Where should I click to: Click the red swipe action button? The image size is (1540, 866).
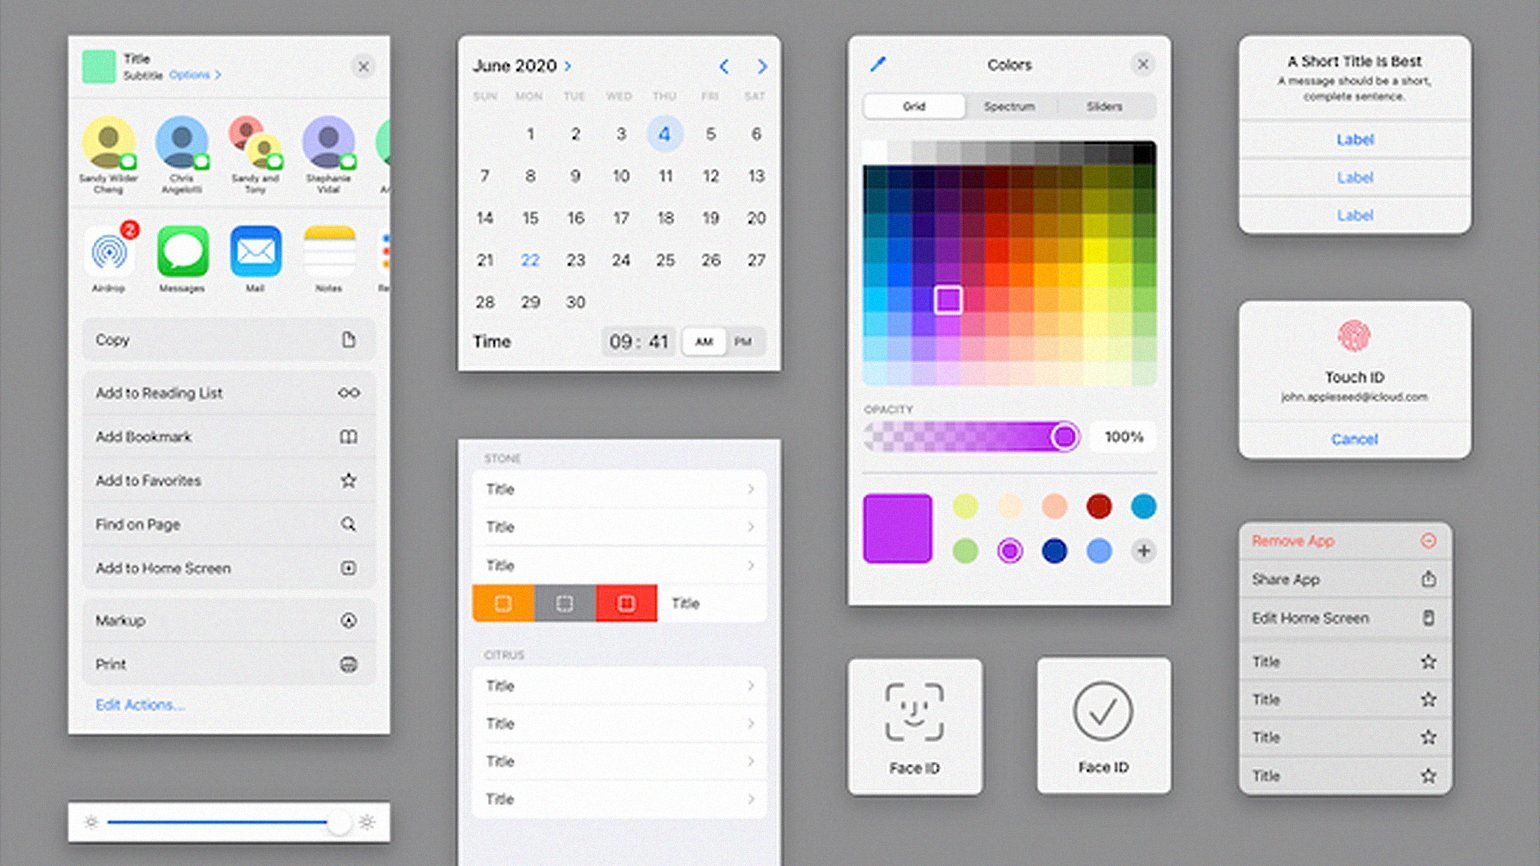click(x=626, y=603)
